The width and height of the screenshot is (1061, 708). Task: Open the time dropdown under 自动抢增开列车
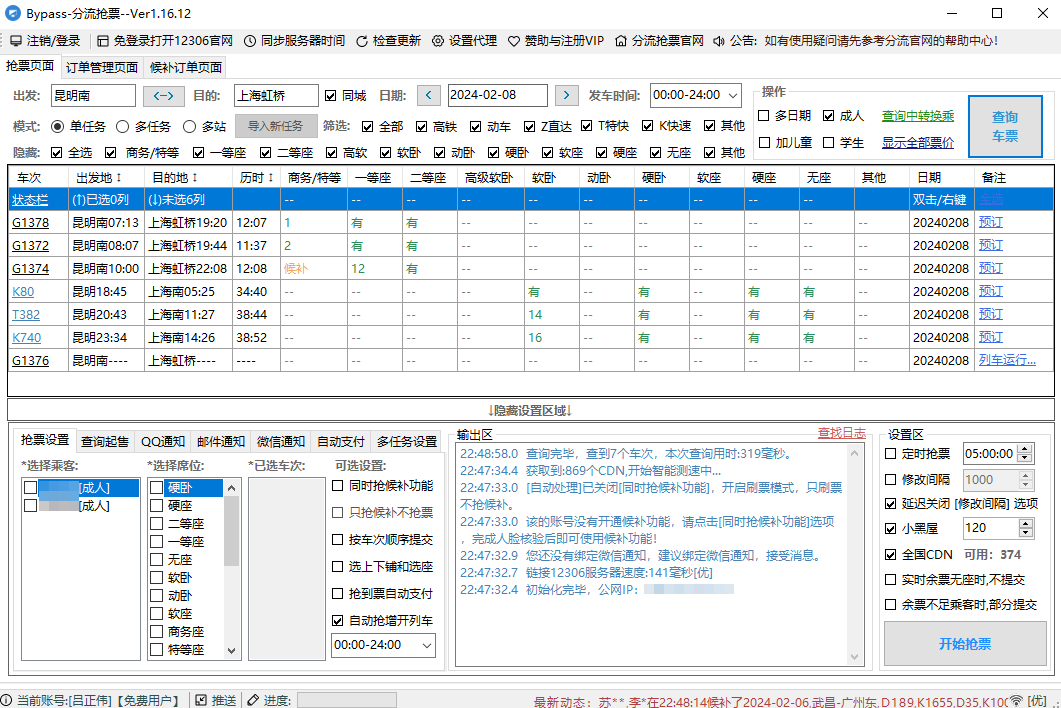pos(429,645)
